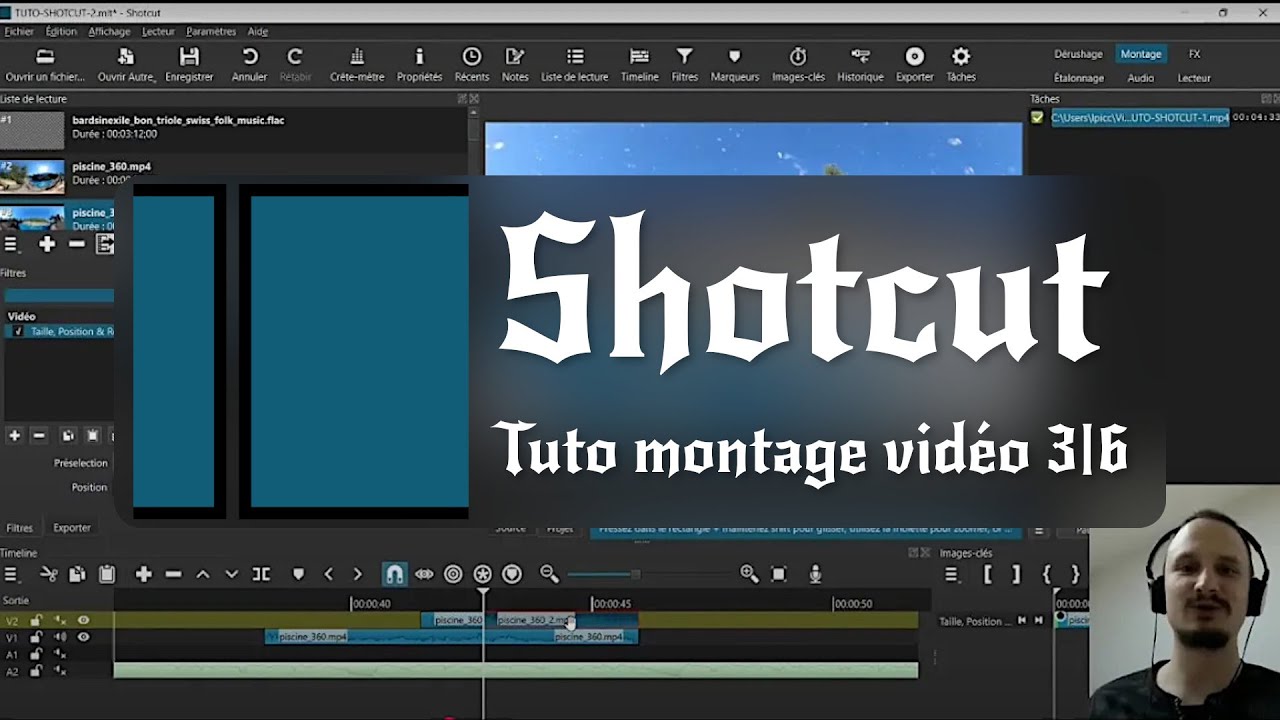Open the timeline hamburger menu

pyautogui.click(x=11, y=574)
